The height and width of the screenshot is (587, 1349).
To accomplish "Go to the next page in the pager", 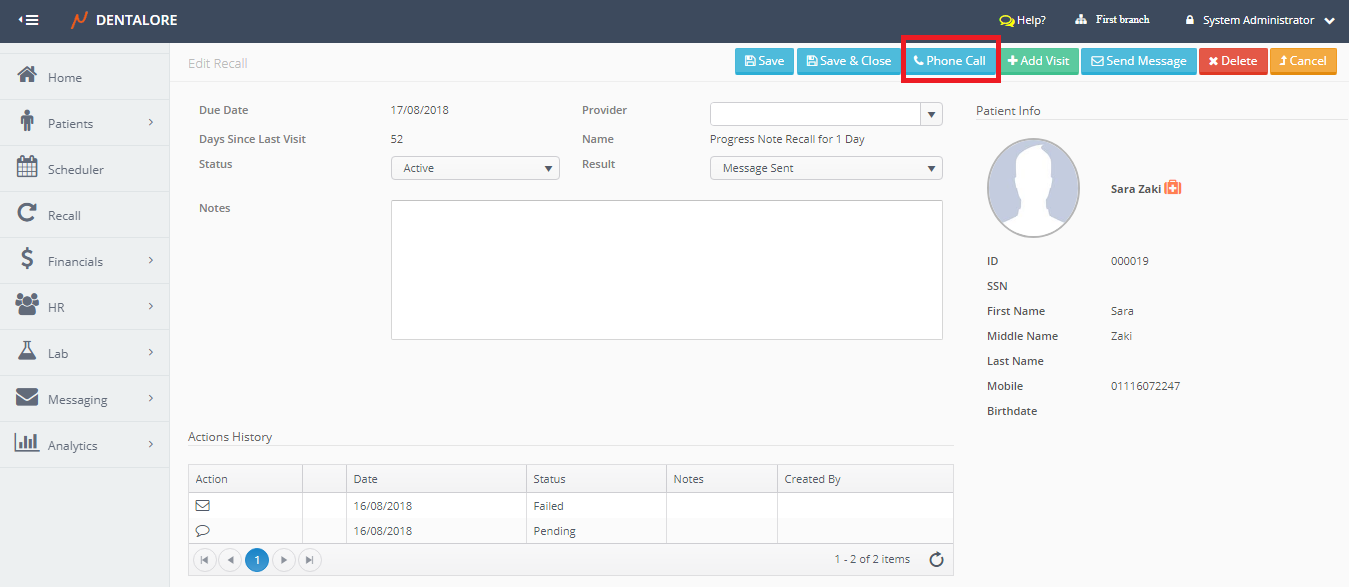I will coord(284,560).
